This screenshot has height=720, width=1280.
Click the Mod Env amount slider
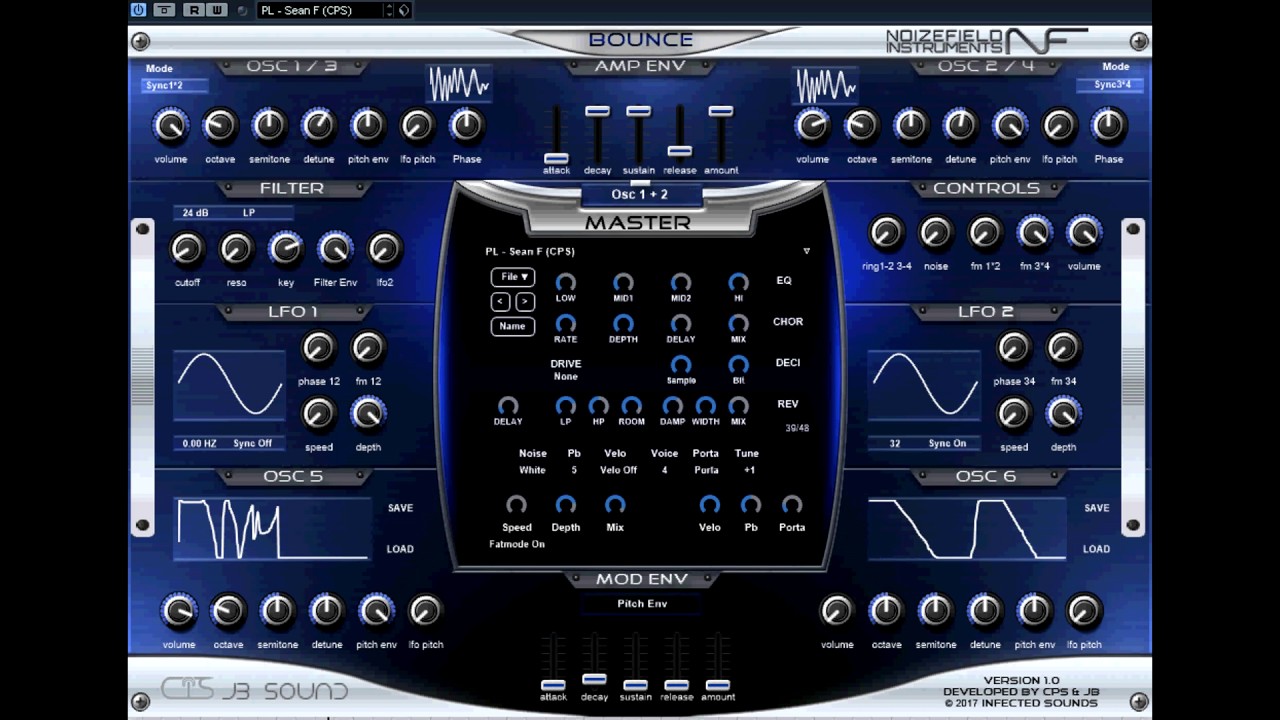[x=717, y=686]
